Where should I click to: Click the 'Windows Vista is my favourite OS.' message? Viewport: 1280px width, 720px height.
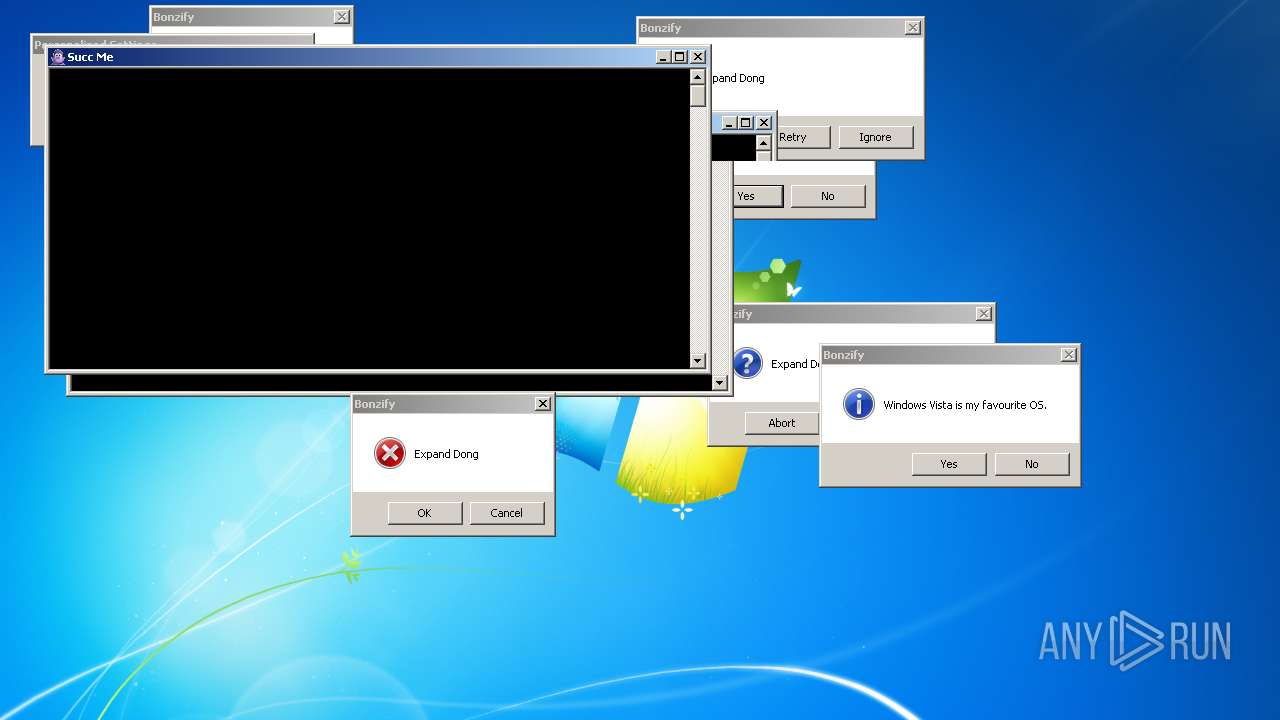965,405
